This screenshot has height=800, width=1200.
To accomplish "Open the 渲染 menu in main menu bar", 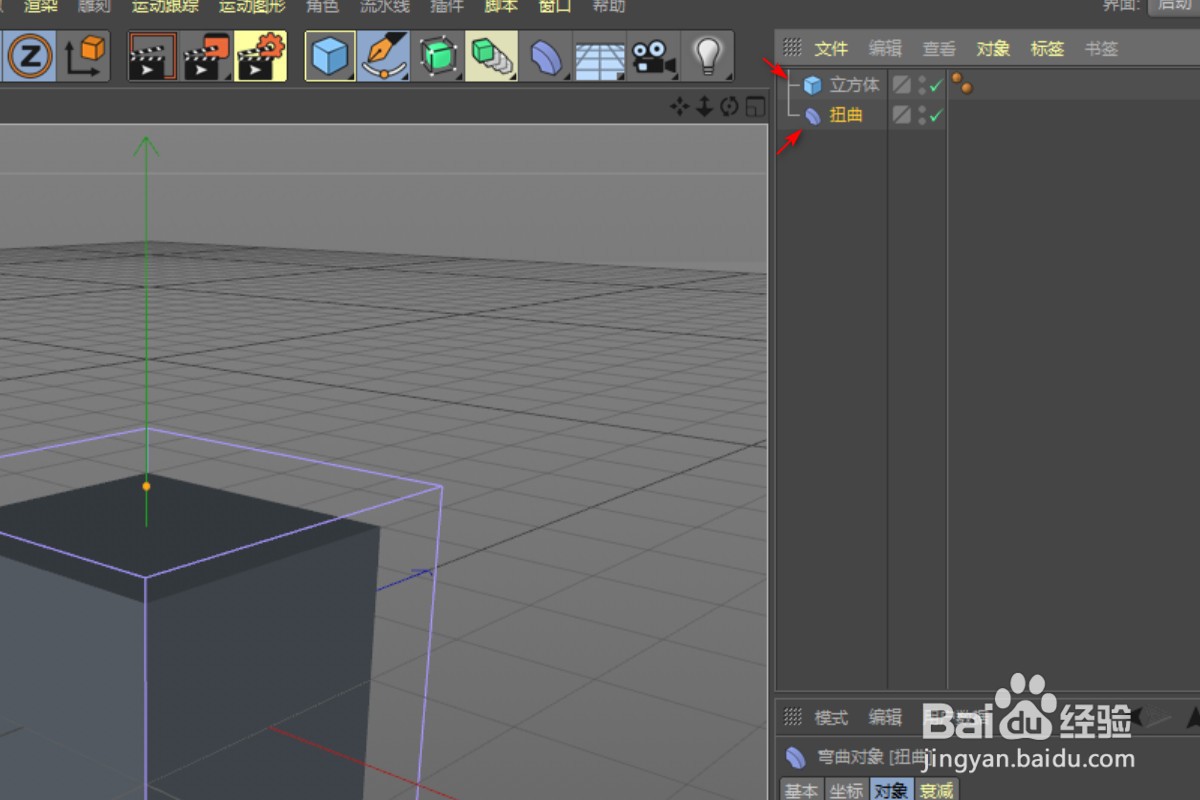I will point(42,6).
